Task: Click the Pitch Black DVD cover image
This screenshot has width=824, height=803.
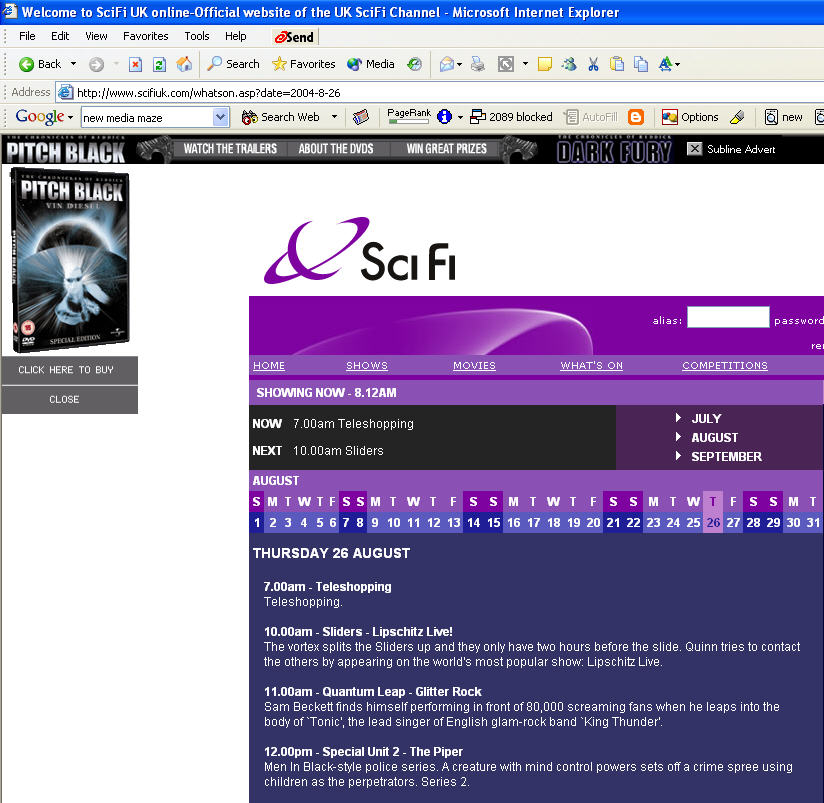Action: click(70, 260)
